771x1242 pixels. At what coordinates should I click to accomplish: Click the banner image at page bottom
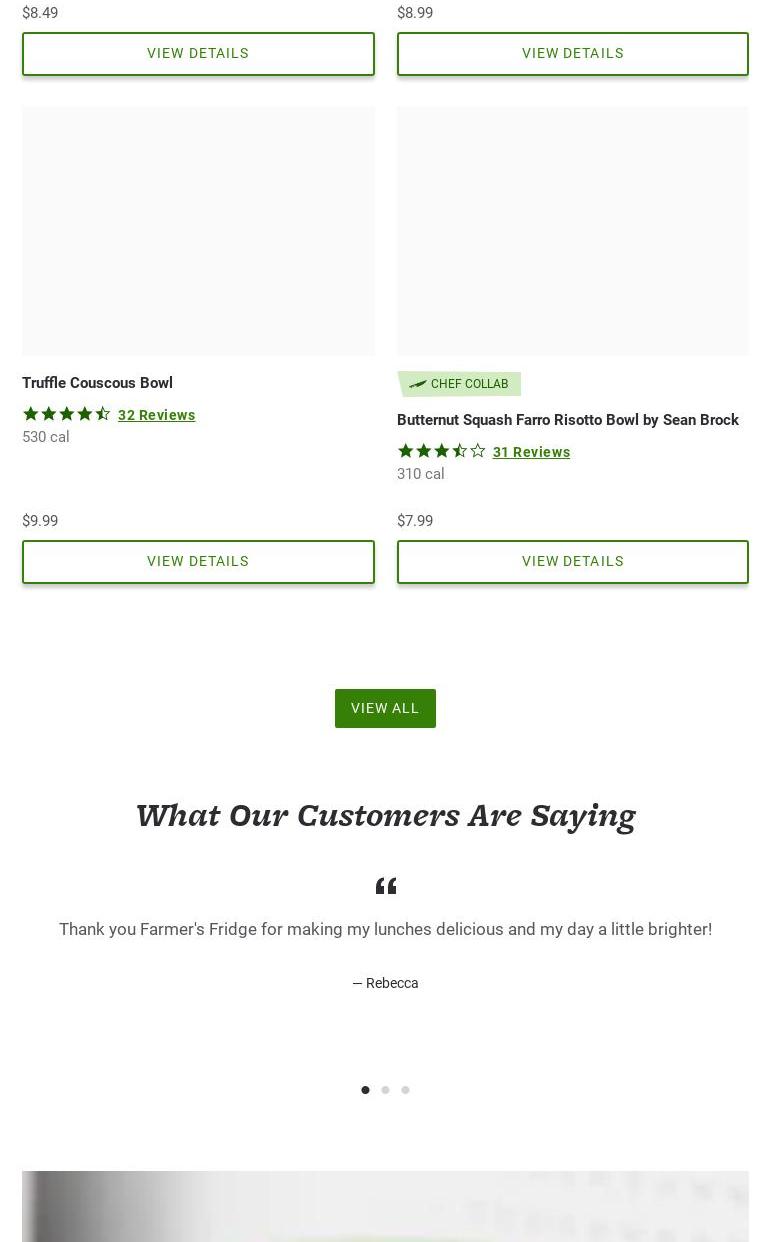[385, 1206]
